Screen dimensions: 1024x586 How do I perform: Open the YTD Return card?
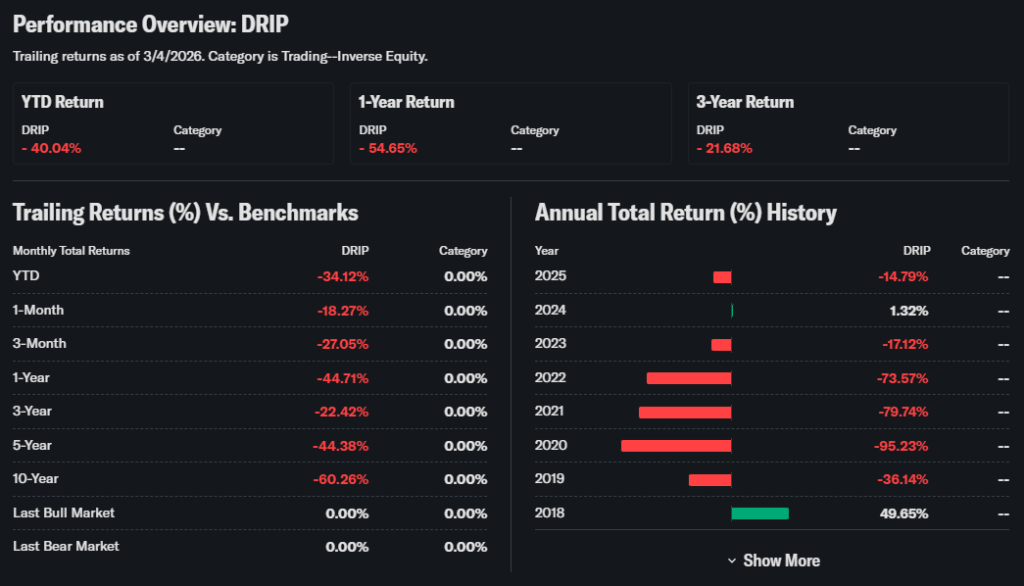coord(173,123)
